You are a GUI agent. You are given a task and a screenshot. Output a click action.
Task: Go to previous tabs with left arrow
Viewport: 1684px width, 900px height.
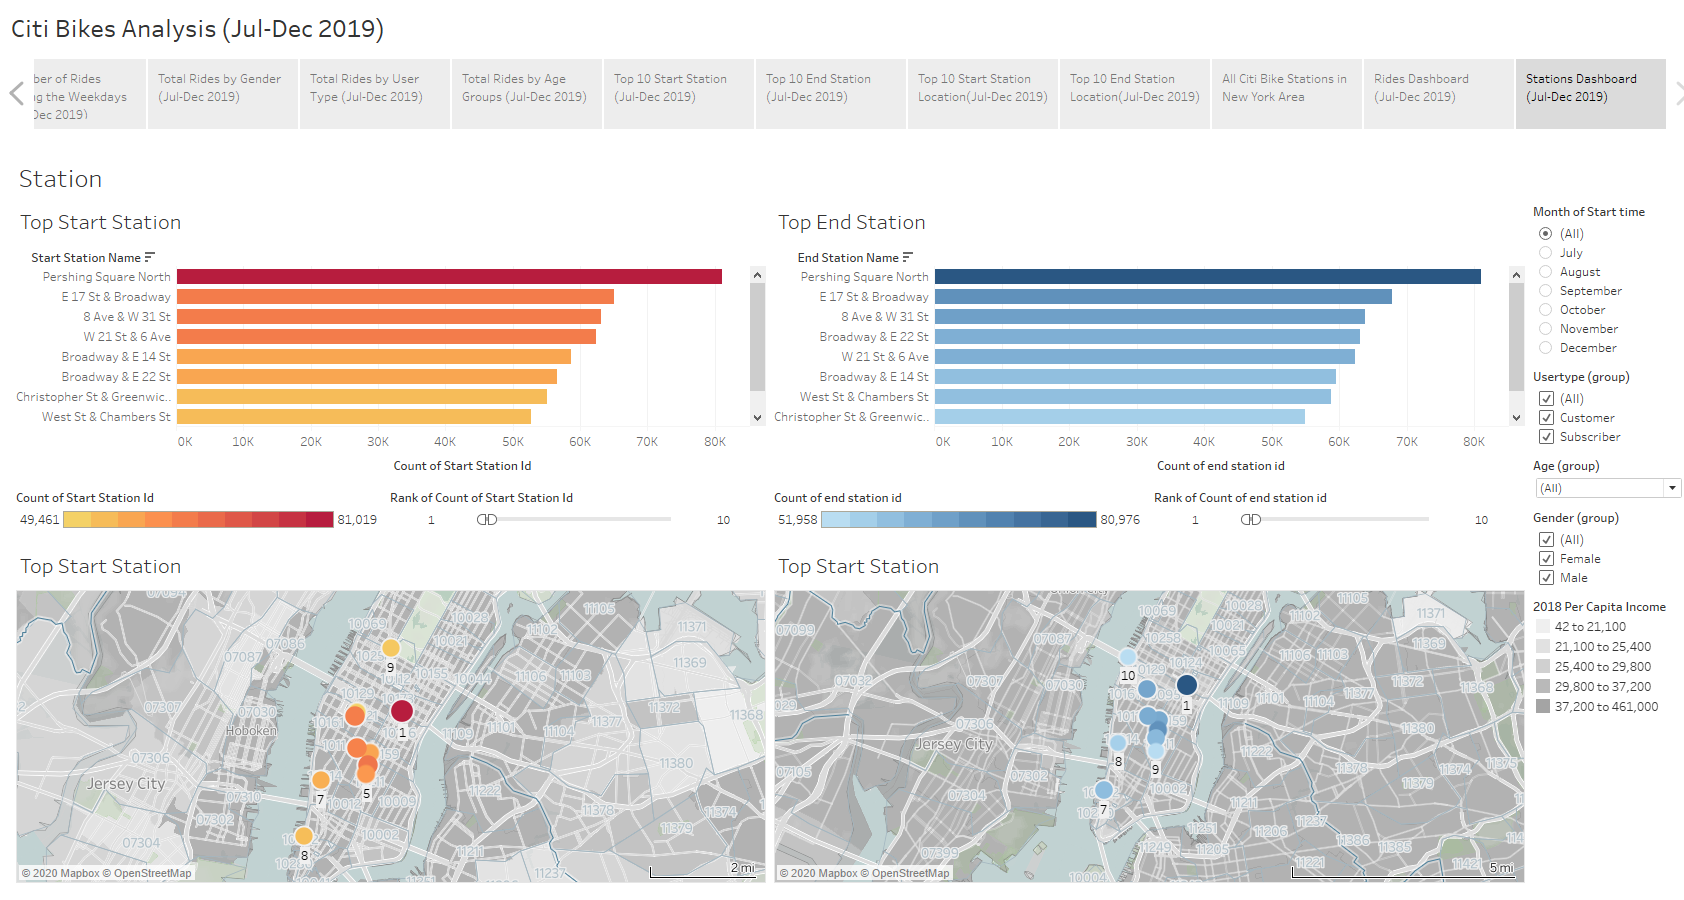(16, 94)
